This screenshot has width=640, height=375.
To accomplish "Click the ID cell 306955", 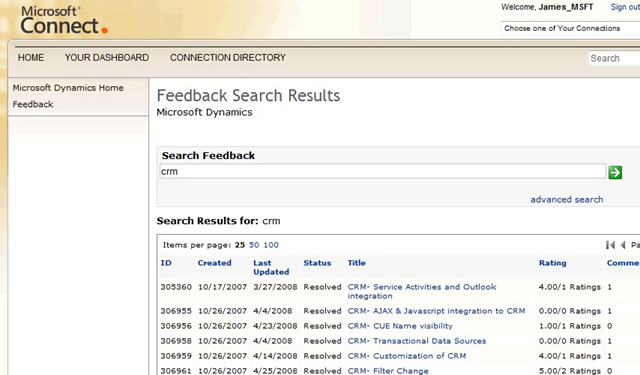I will coord(176,311).
